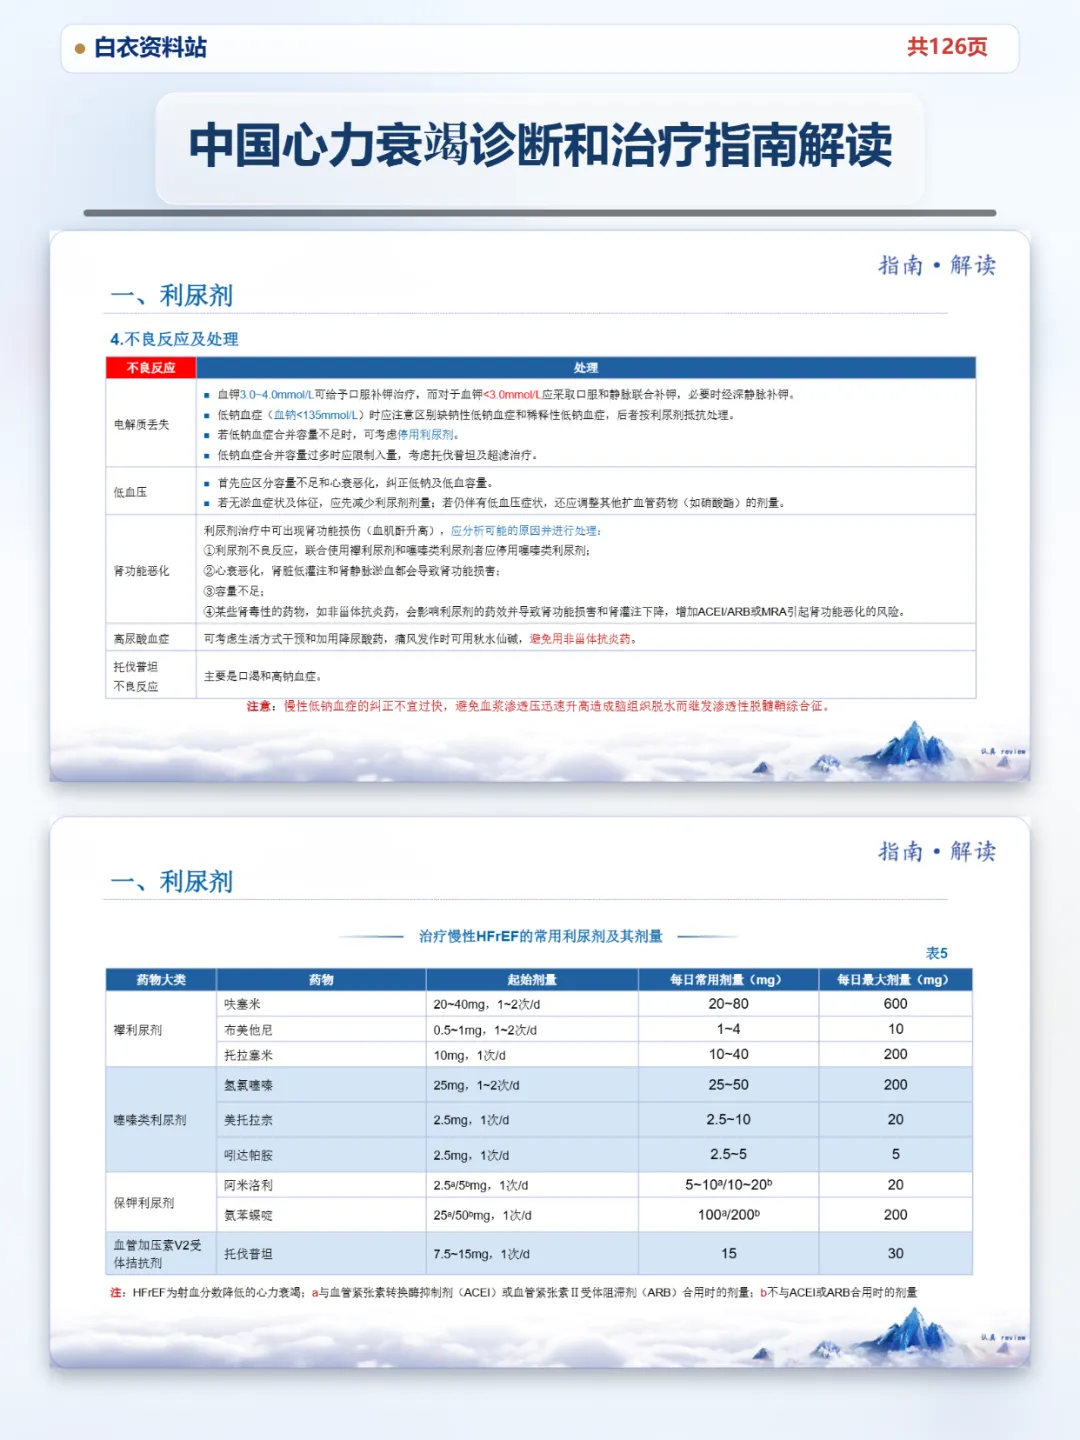This screenshot has width=1080, height=1440.
Task: Click the drug name 阿米洛利
Action: [x=248, y=1185]
